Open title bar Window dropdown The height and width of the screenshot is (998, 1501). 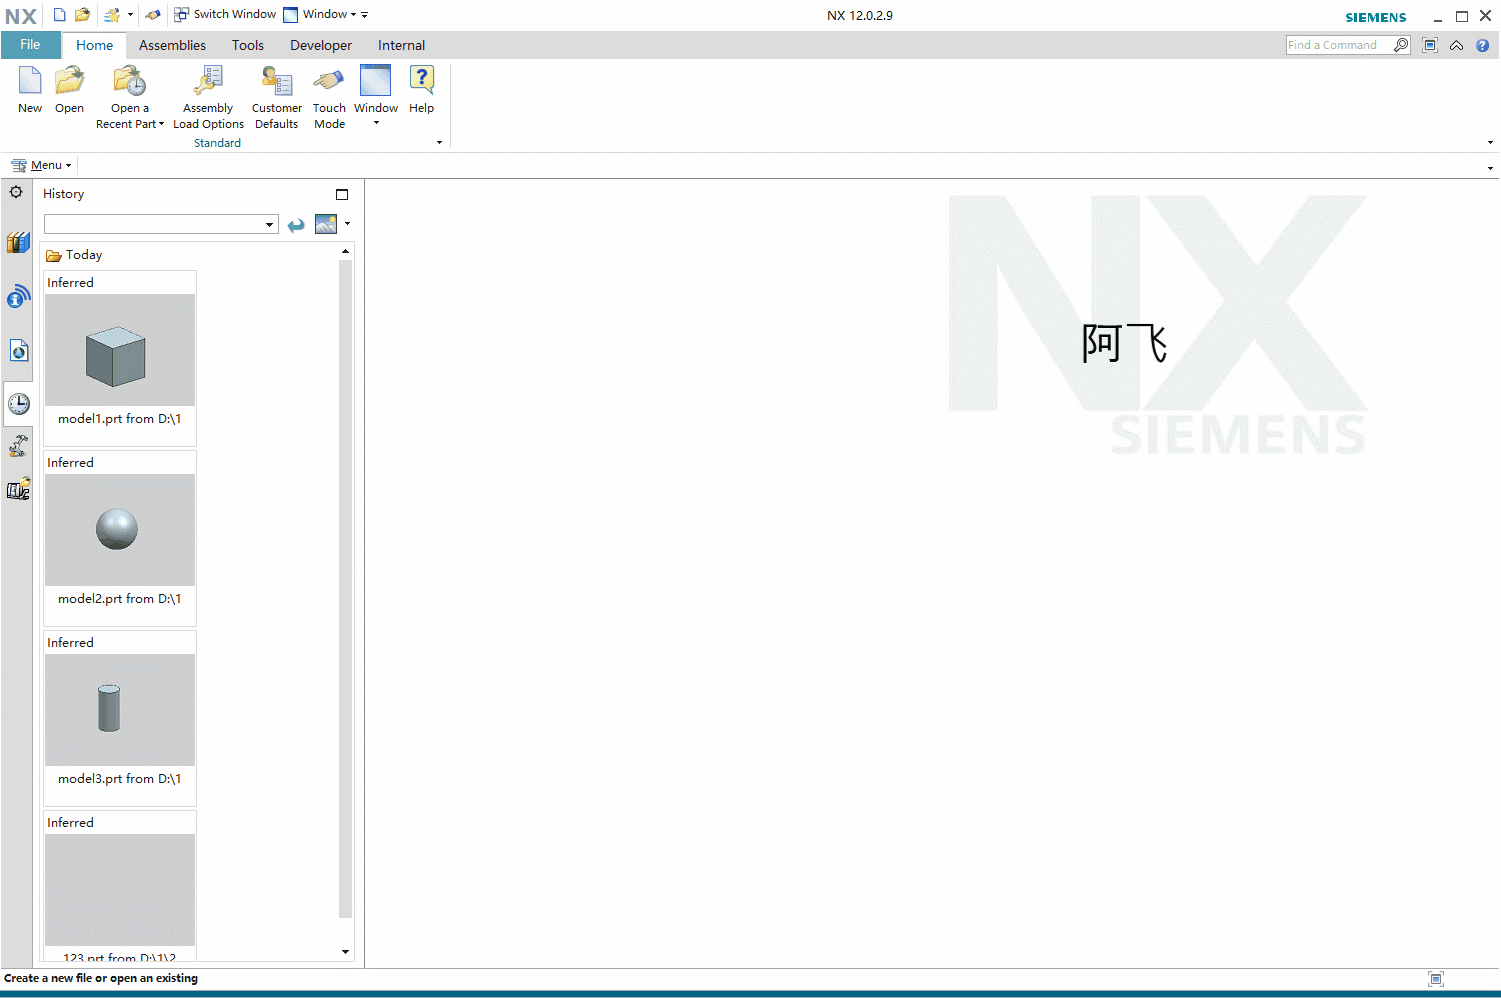pos(320,14)
